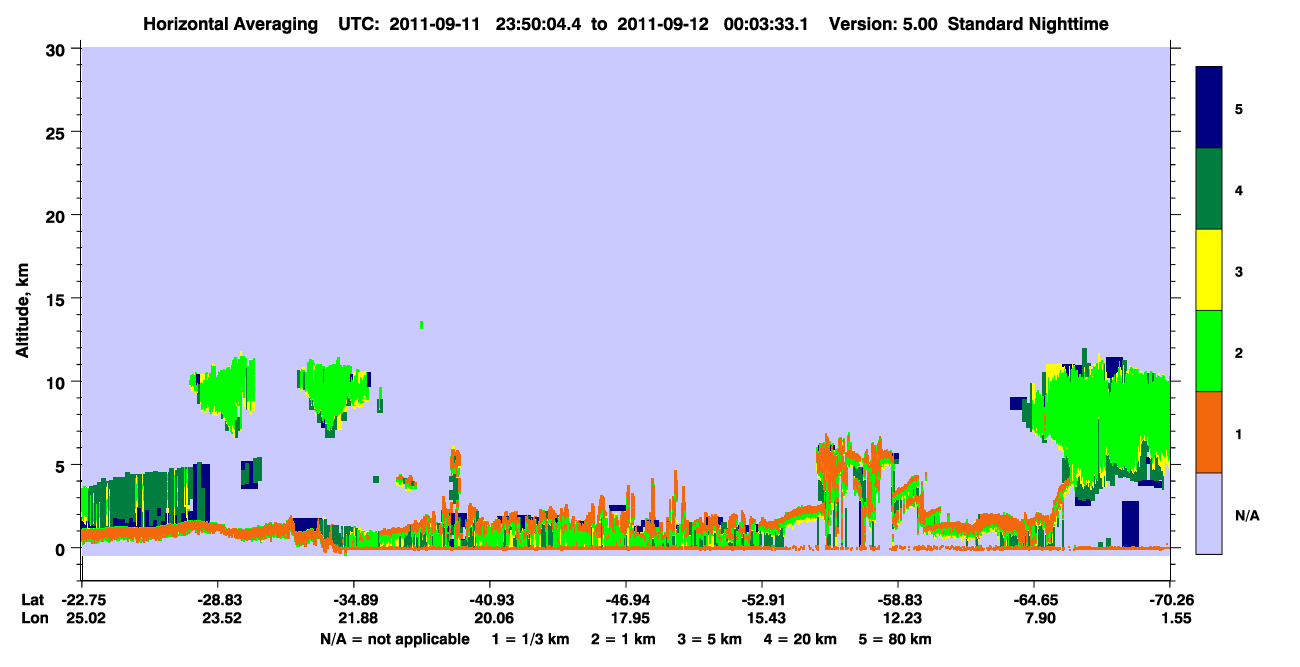Click the 'Standard Nighttime' text

click(x=1028, y=24)
